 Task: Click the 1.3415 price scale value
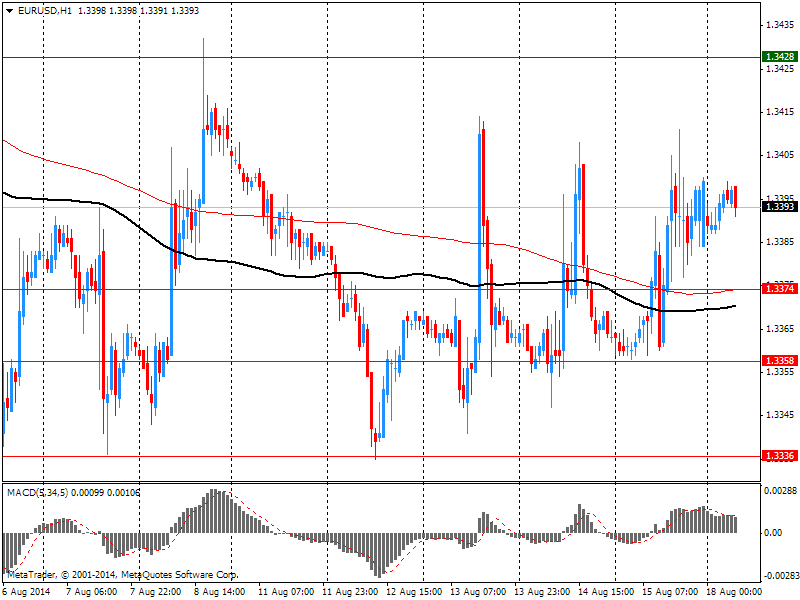(x=781, y=112)
